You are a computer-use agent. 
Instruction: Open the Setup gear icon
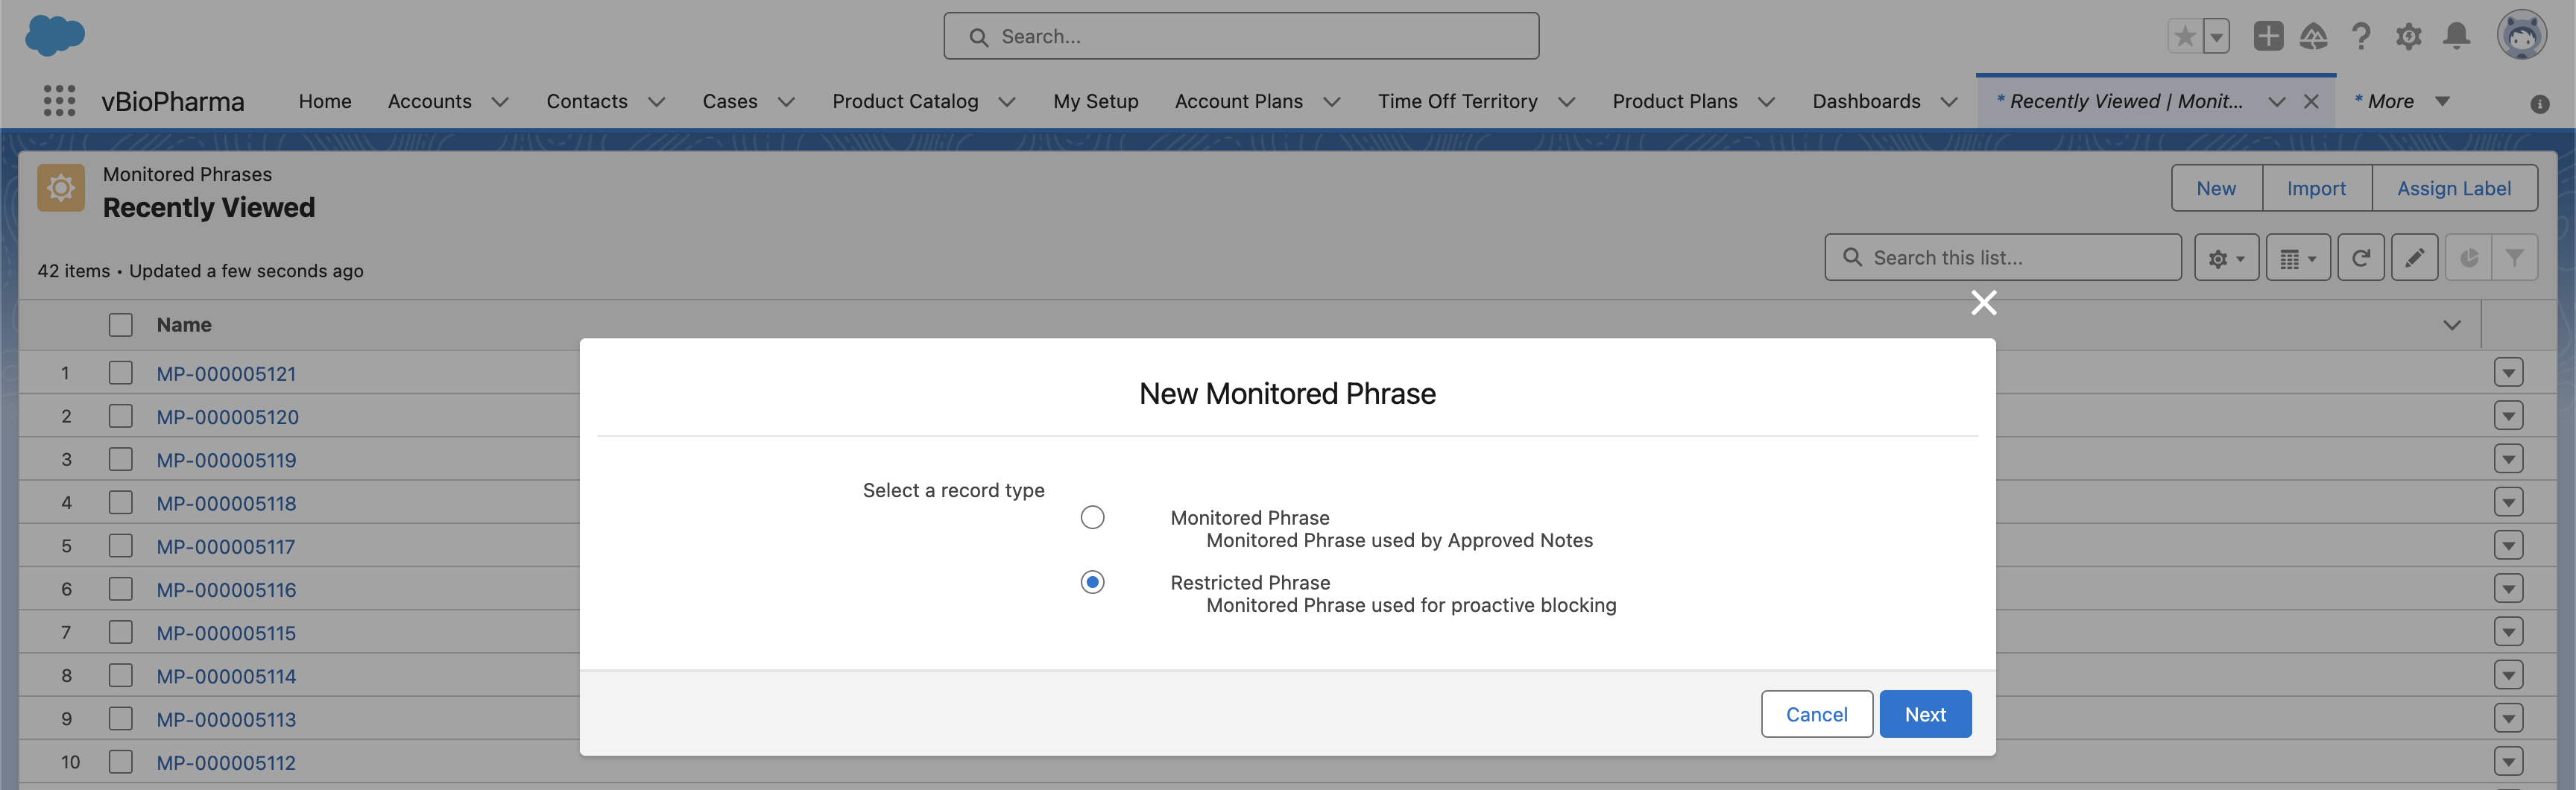coord(2408,37)
